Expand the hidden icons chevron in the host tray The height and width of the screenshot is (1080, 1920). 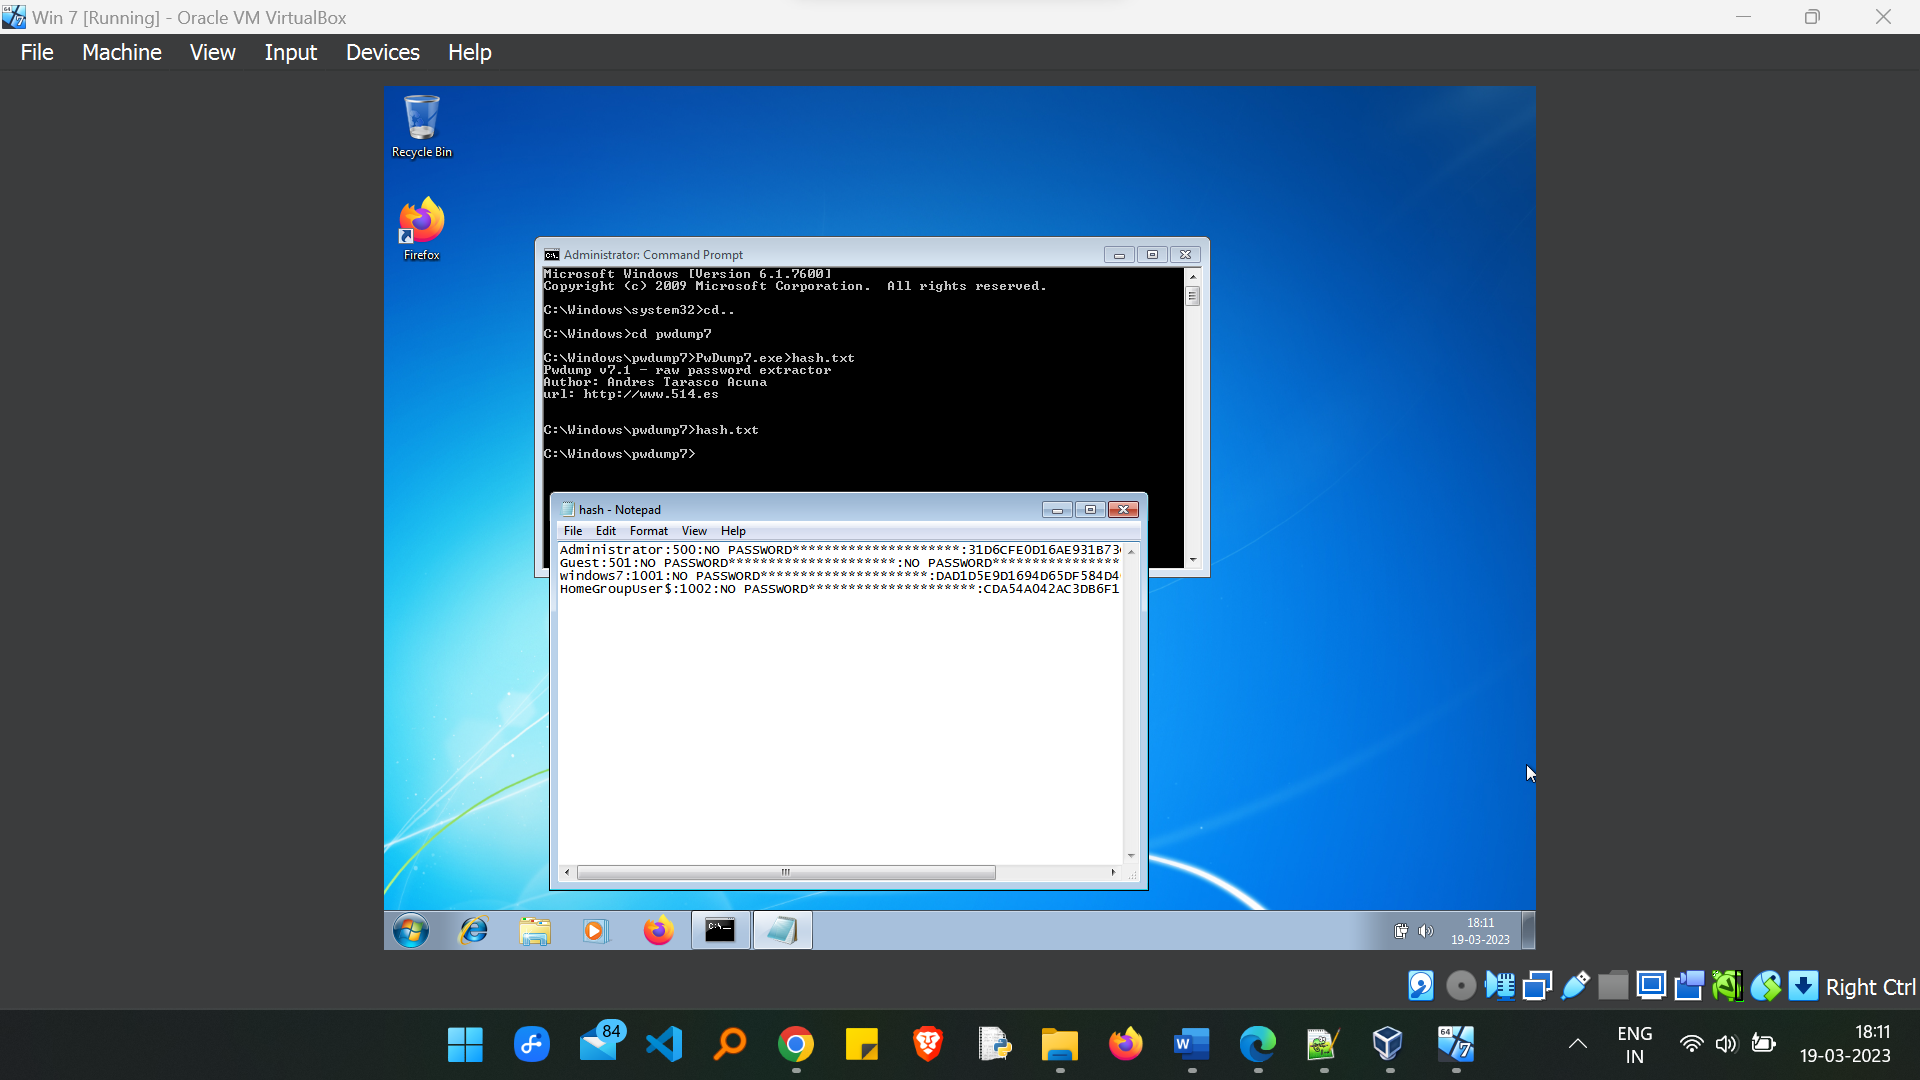(1577, 1044)
